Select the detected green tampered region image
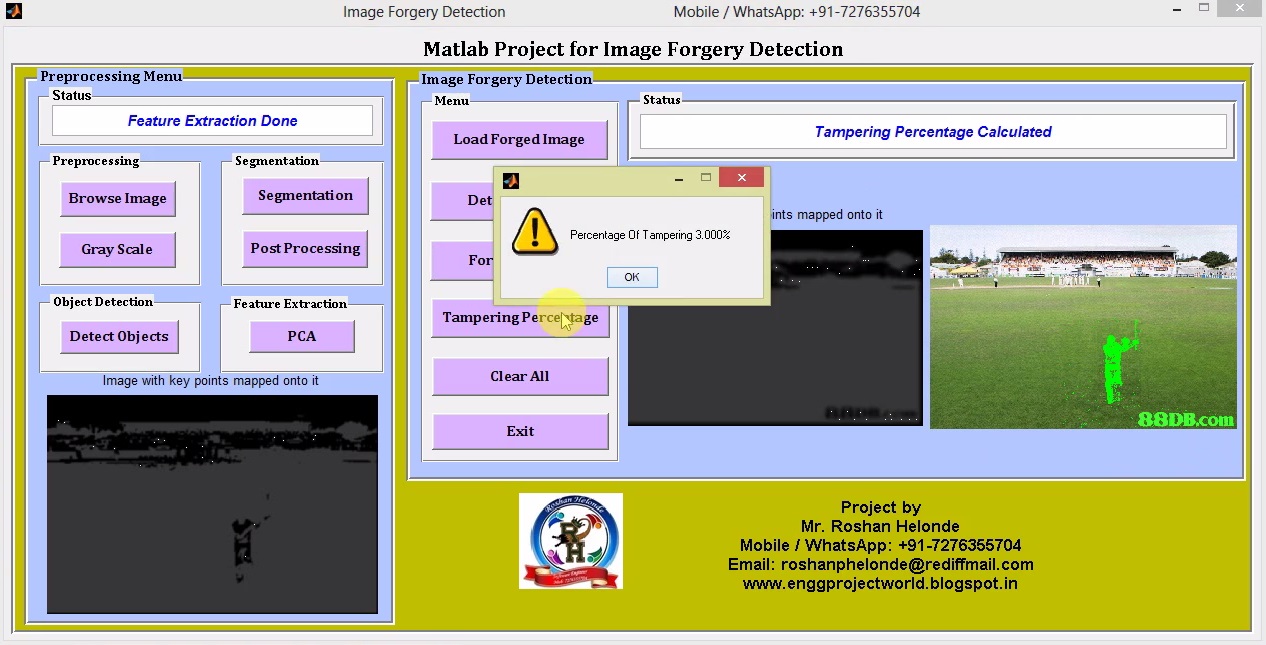 1083,327
